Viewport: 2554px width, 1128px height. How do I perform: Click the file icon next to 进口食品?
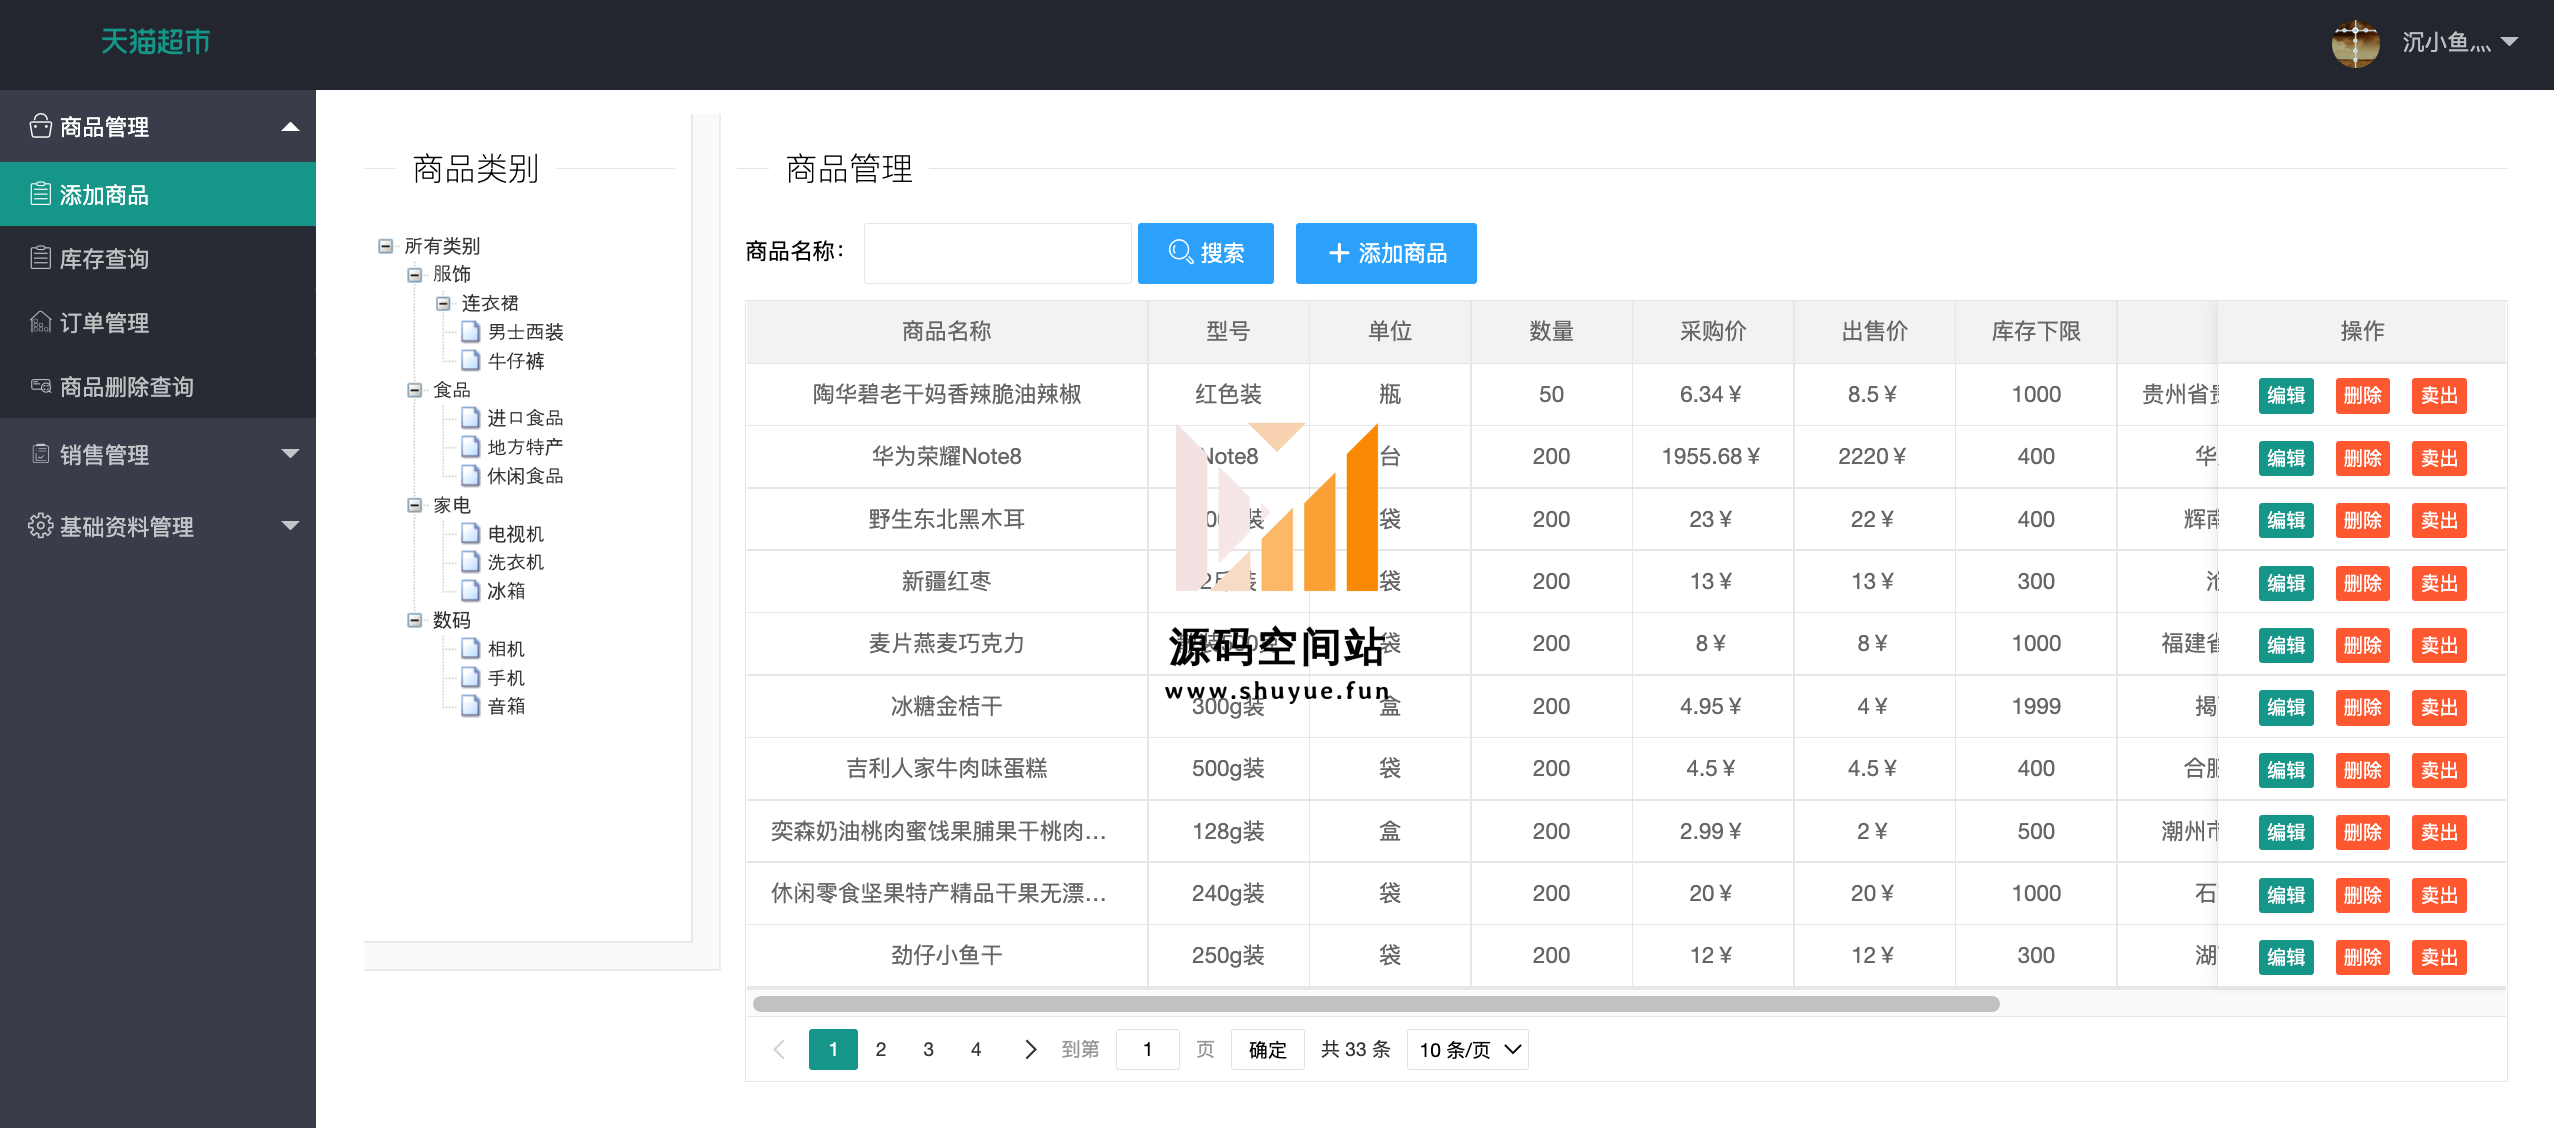(x=470, y=417)
